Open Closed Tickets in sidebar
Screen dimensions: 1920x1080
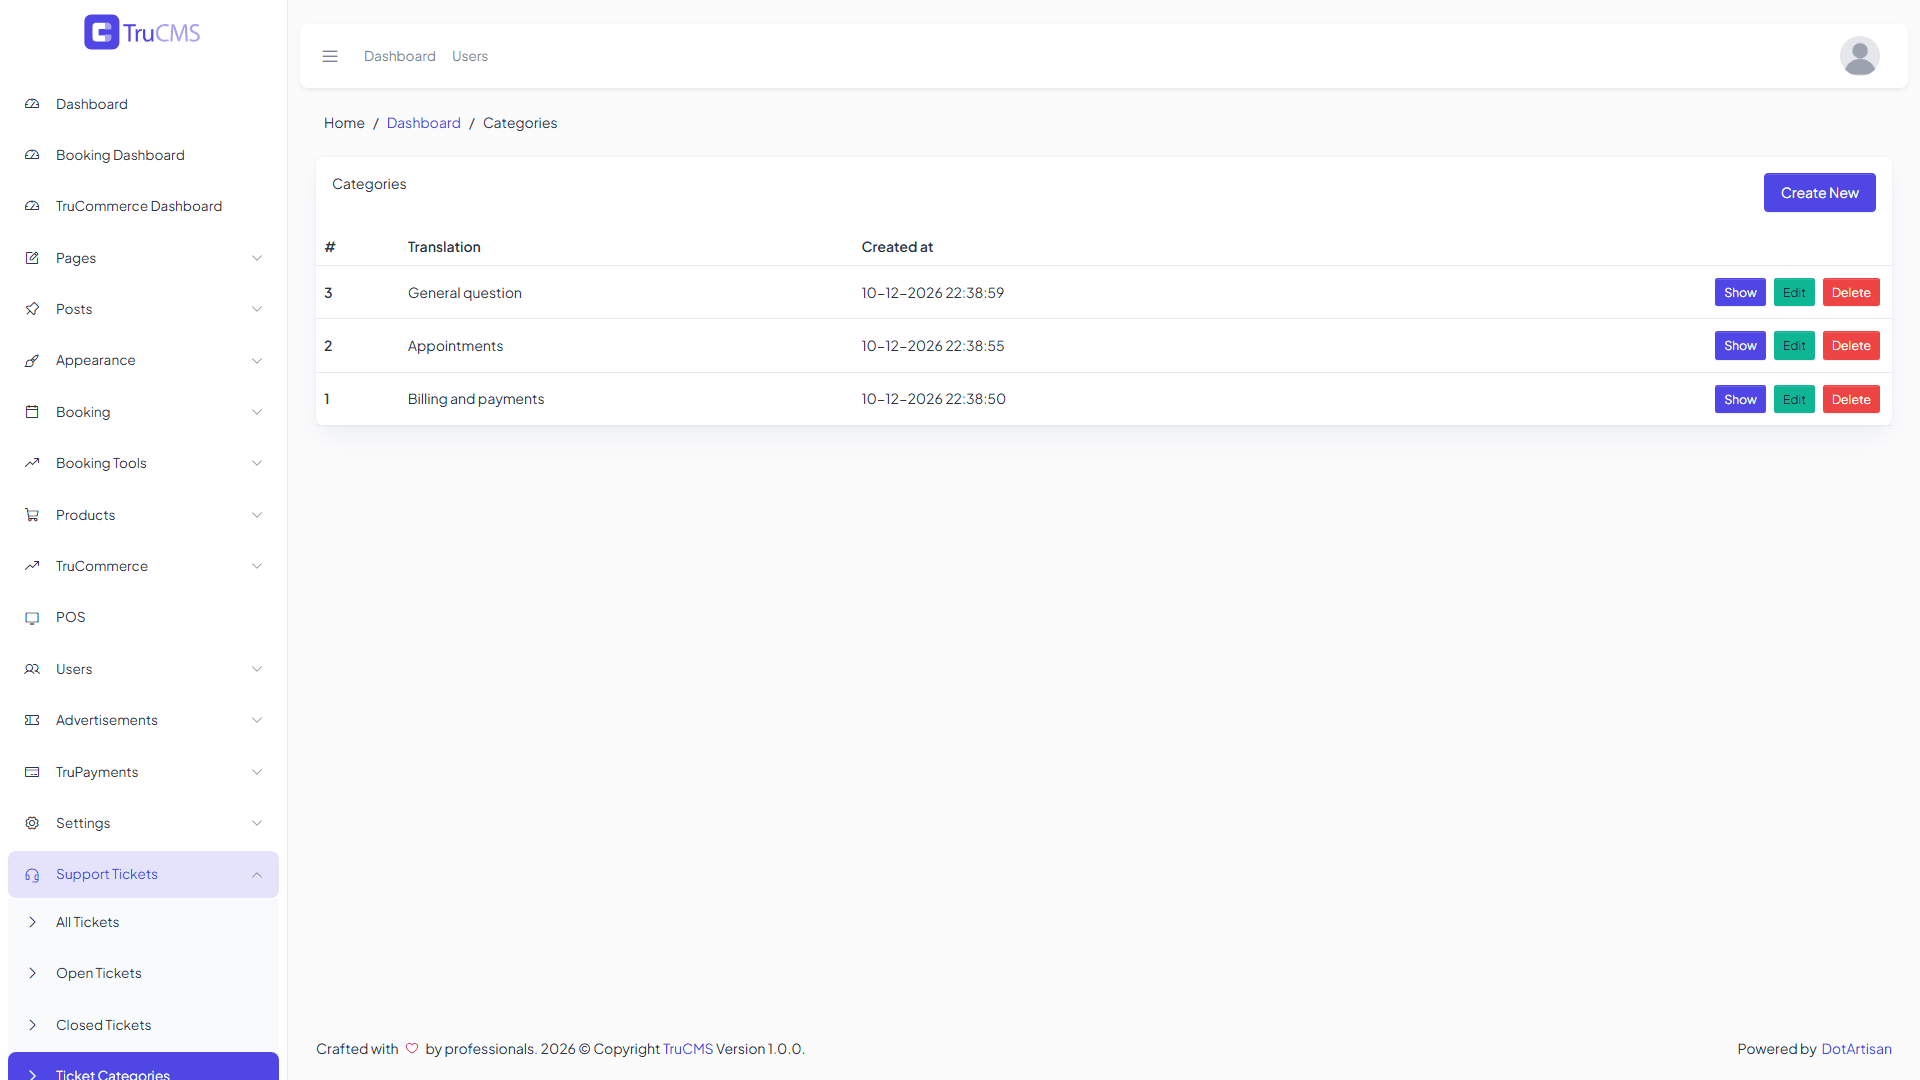pyautogui.click(x=143, y=1025)
